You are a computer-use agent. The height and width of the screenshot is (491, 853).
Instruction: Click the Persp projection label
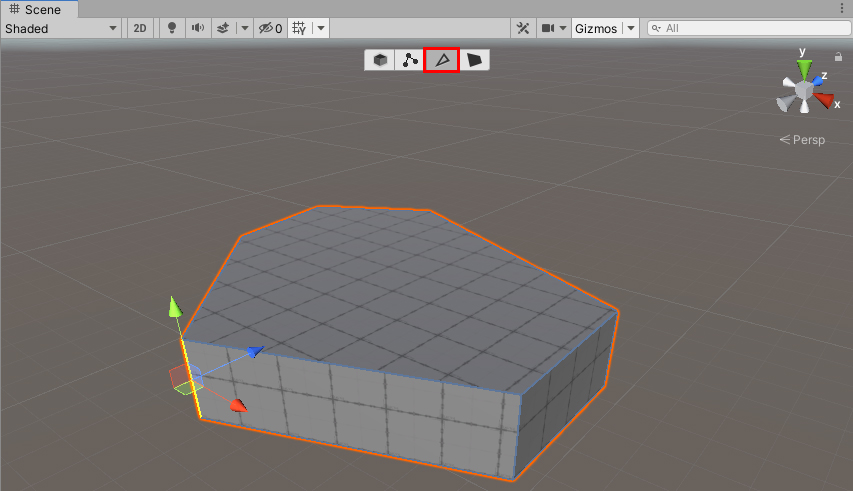pos(803,140)
